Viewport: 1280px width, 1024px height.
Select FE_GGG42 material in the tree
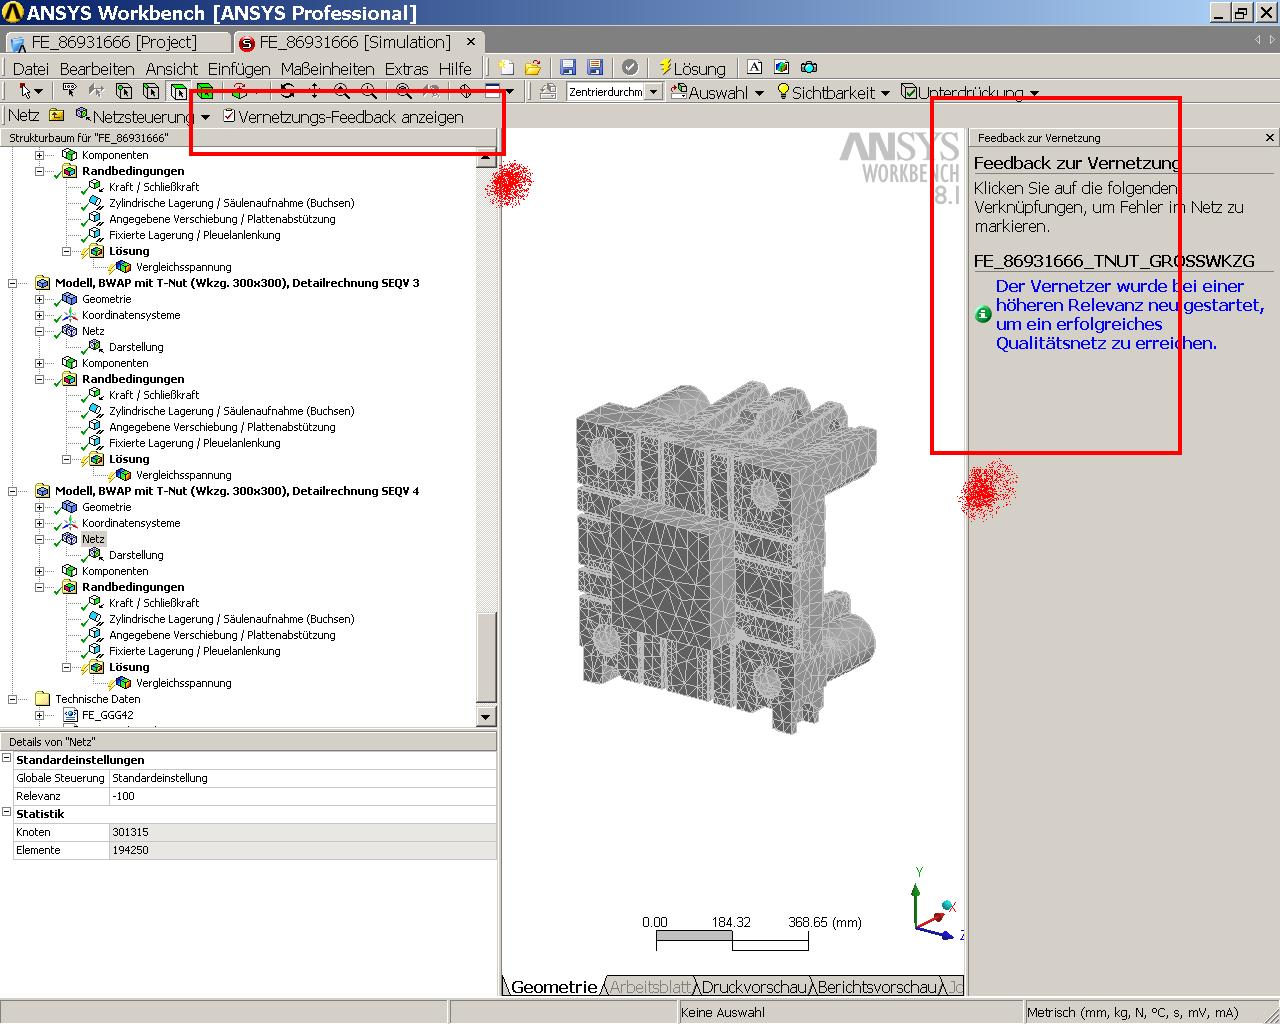click(x=107, y=715)
